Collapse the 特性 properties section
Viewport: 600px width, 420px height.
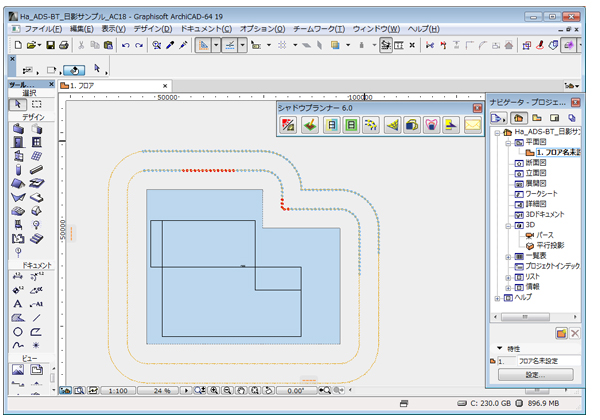(x=499, y=348)
